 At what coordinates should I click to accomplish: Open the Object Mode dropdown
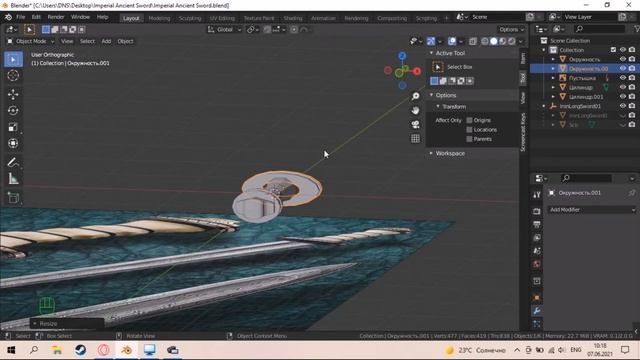pyautogui.click(x=31, y=41)
